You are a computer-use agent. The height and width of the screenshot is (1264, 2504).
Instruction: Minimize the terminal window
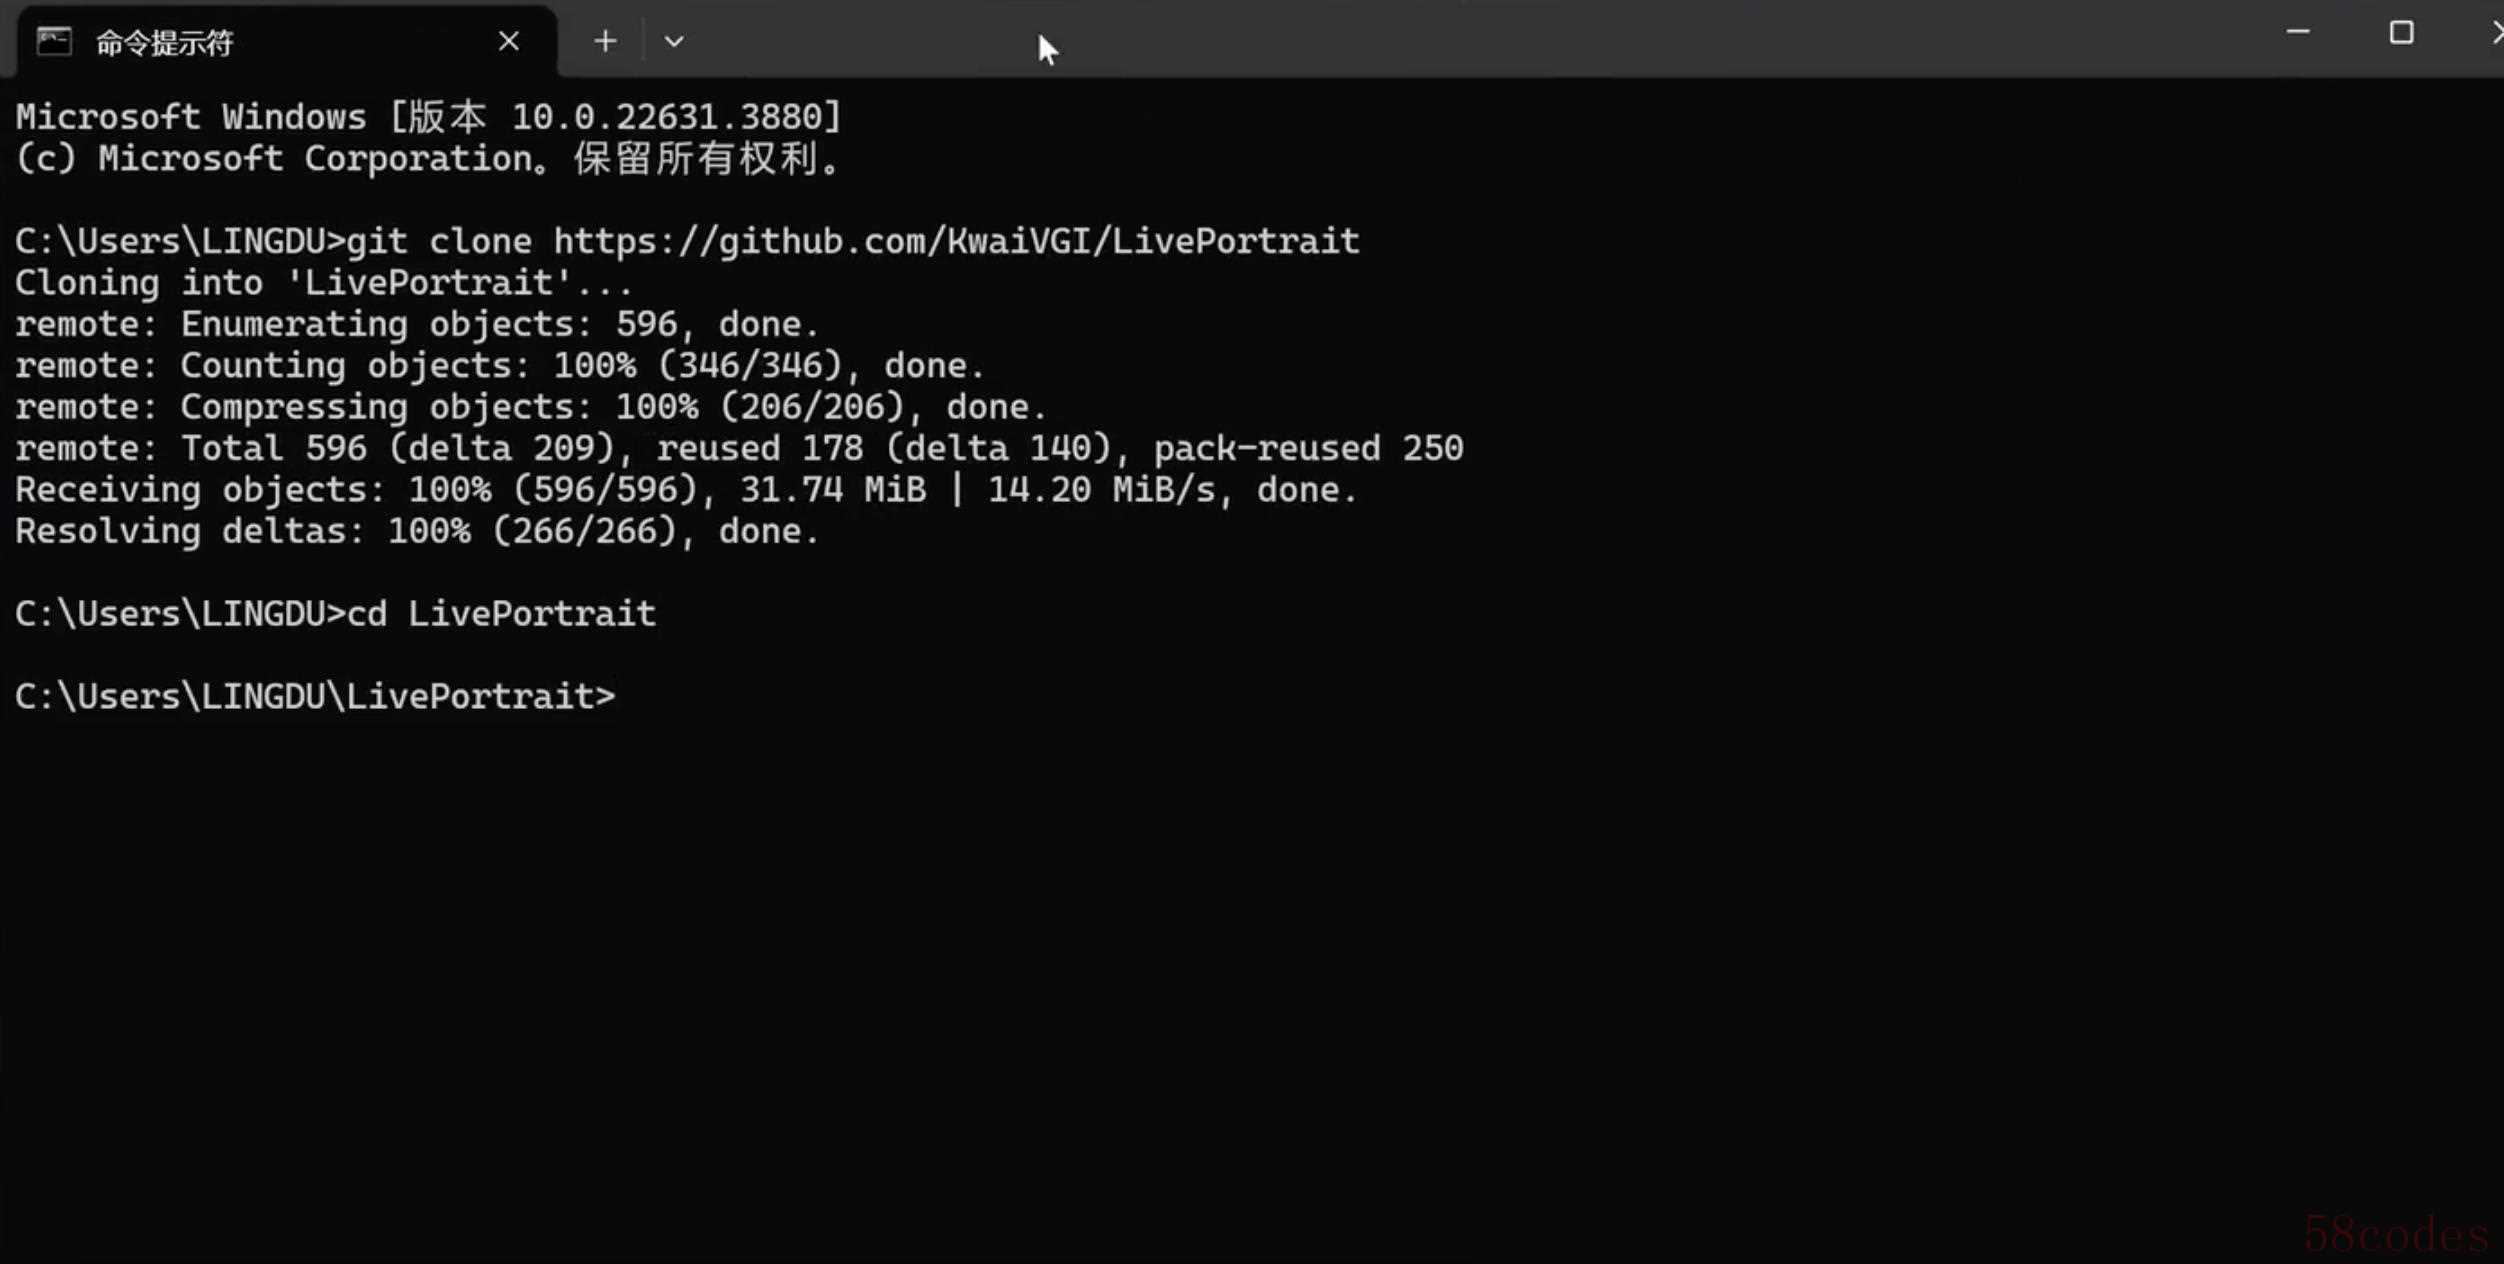pyautogui.click(x=2298, y=32)
